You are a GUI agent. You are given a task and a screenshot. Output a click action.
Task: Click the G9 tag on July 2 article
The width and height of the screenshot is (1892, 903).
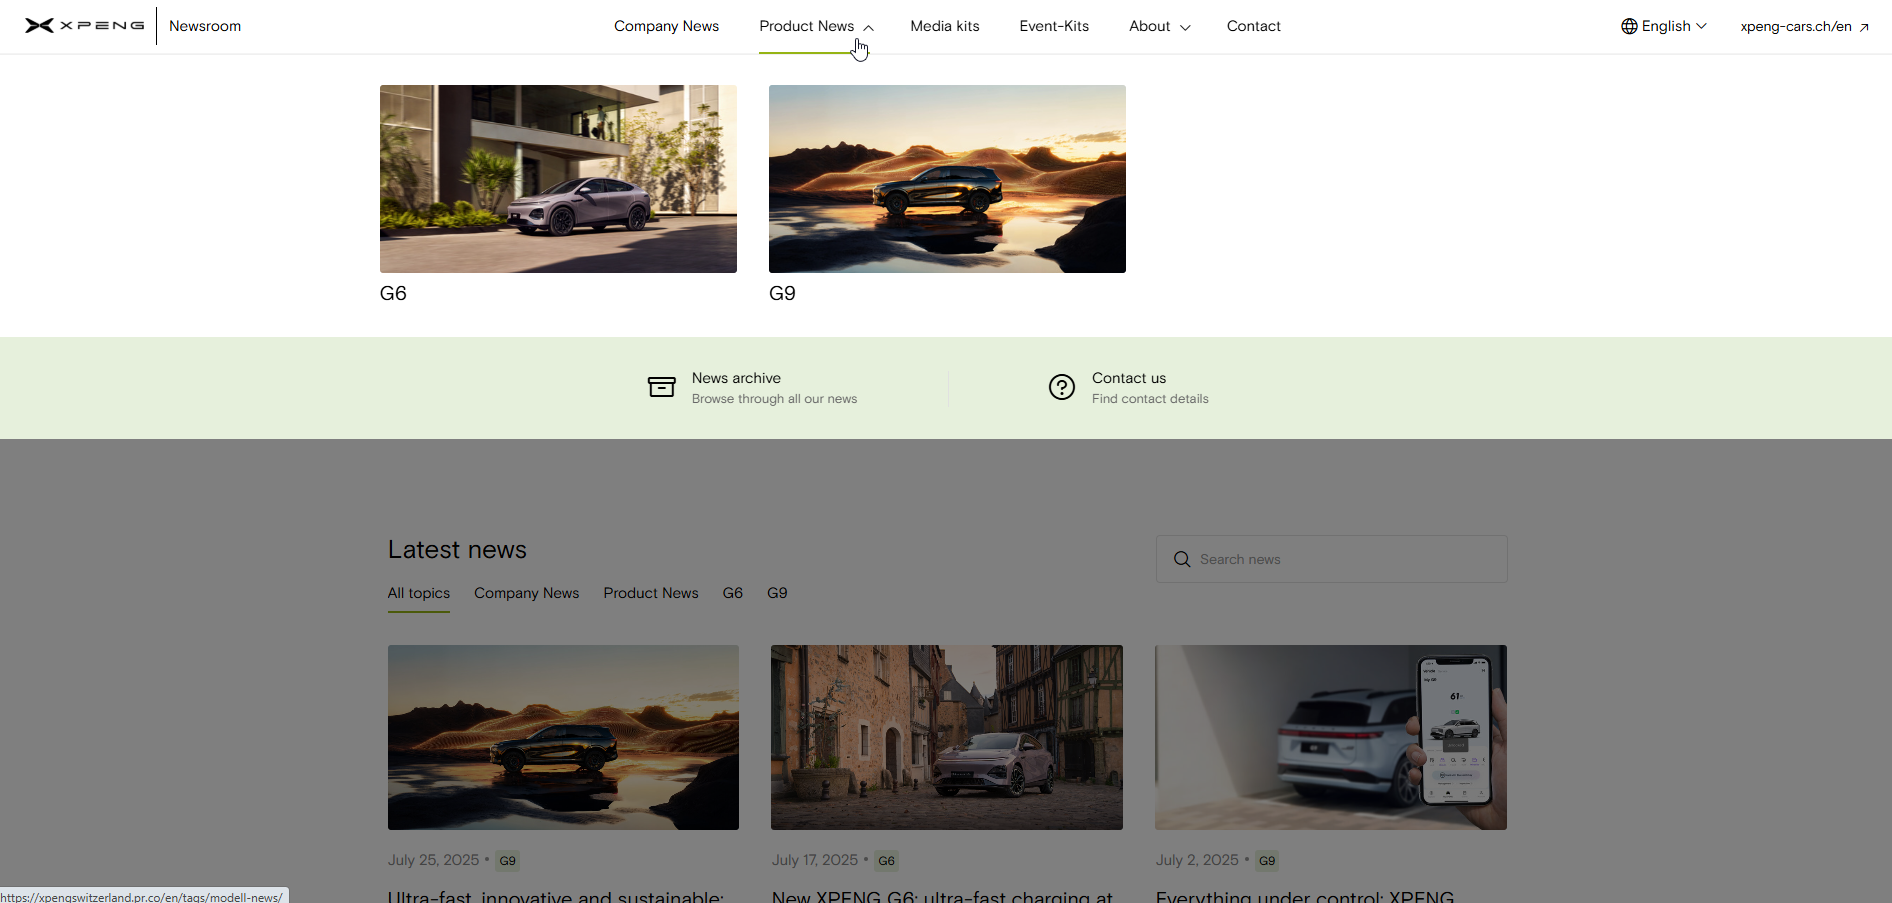point(1266,861)
